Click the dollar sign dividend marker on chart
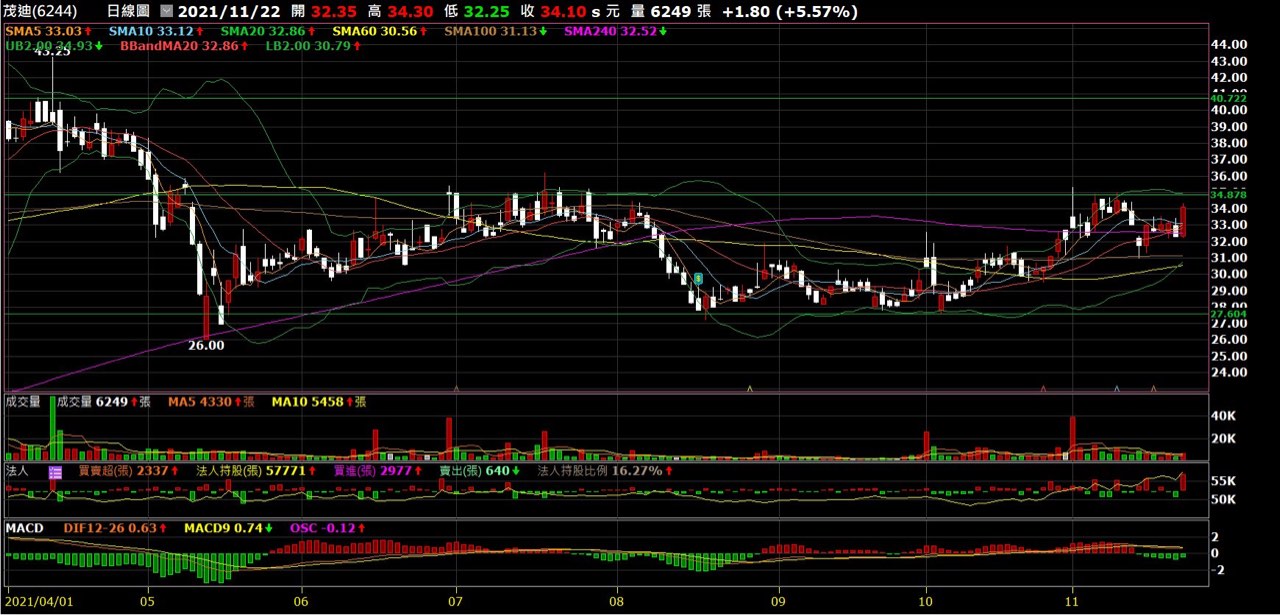The image size is (1280, 615). pos(699,278)
